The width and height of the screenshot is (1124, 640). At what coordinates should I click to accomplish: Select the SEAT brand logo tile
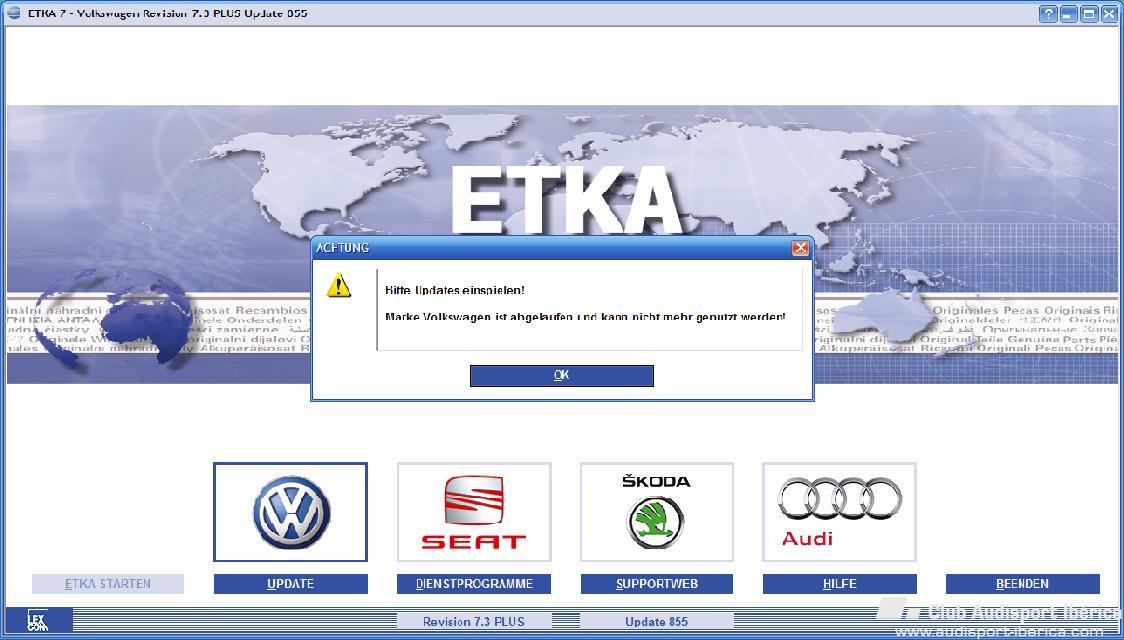(474, 512)
